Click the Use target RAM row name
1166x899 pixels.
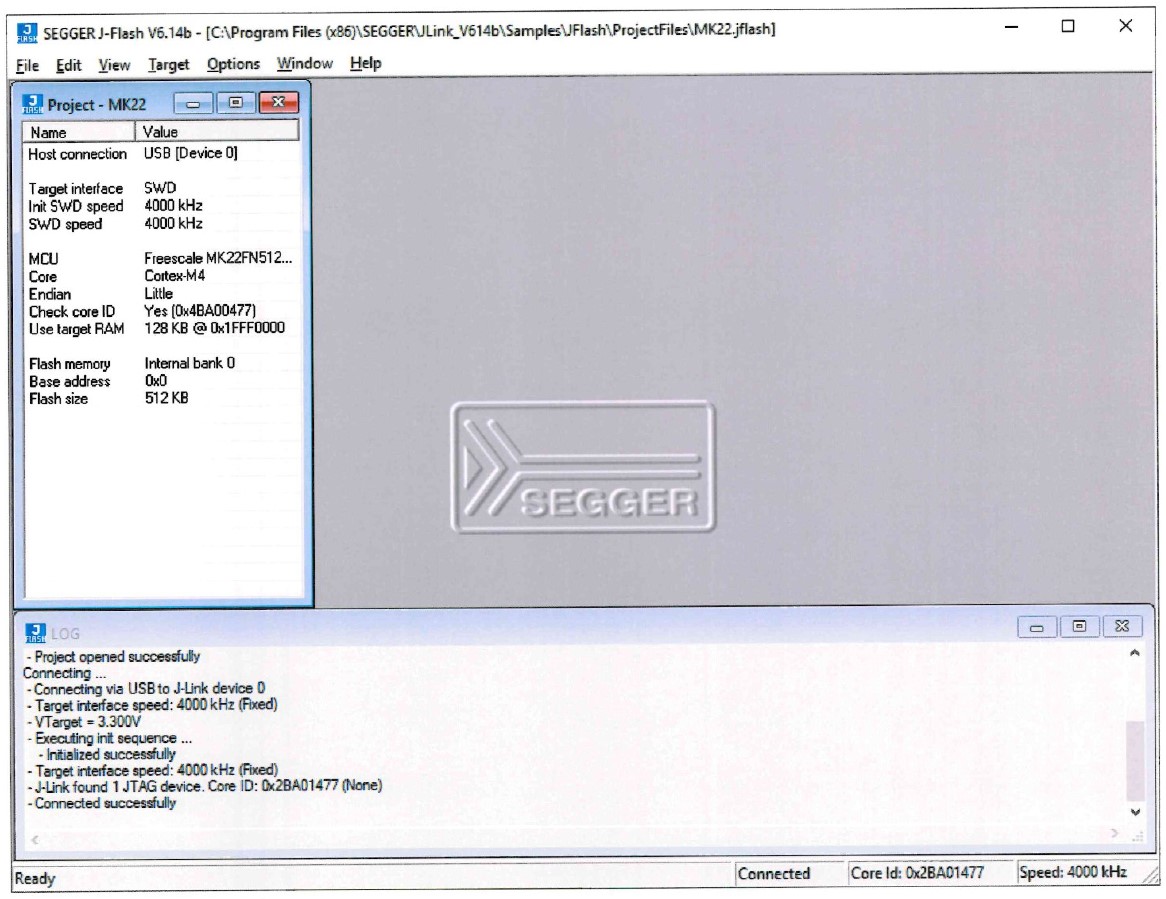76,329
